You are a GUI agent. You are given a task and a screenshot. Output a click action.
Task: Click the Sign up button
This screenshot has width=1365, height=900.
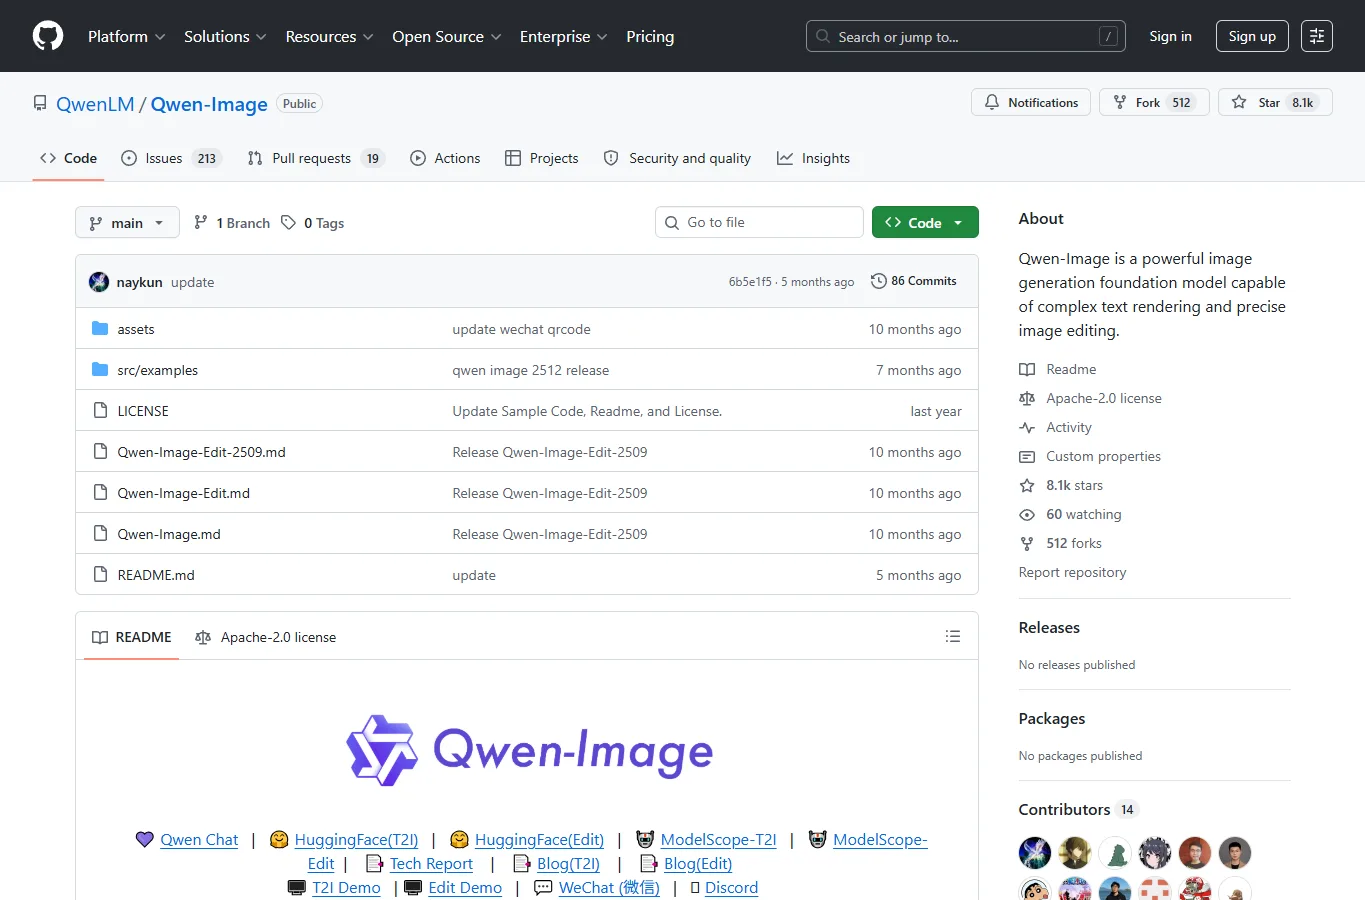coord(1252,36)
